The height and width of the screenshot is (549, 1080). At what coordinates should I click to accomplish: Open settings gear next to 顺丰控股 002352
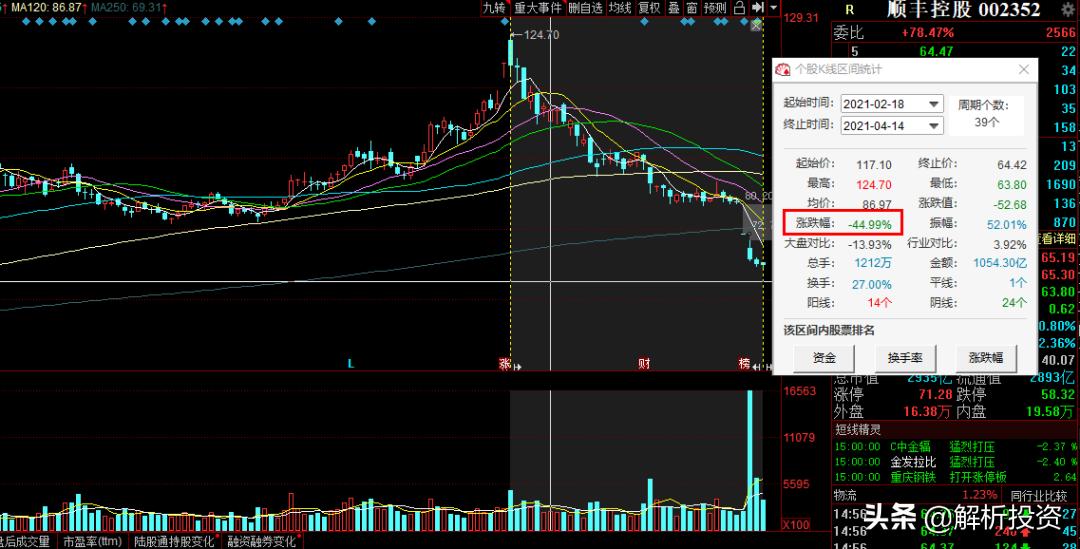[x=1070, y=10]
